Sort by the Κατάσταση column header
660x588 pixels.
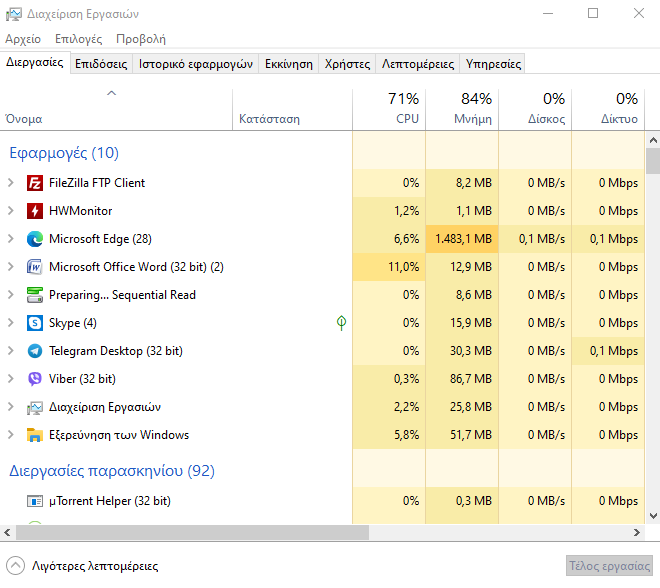point(293,109)
